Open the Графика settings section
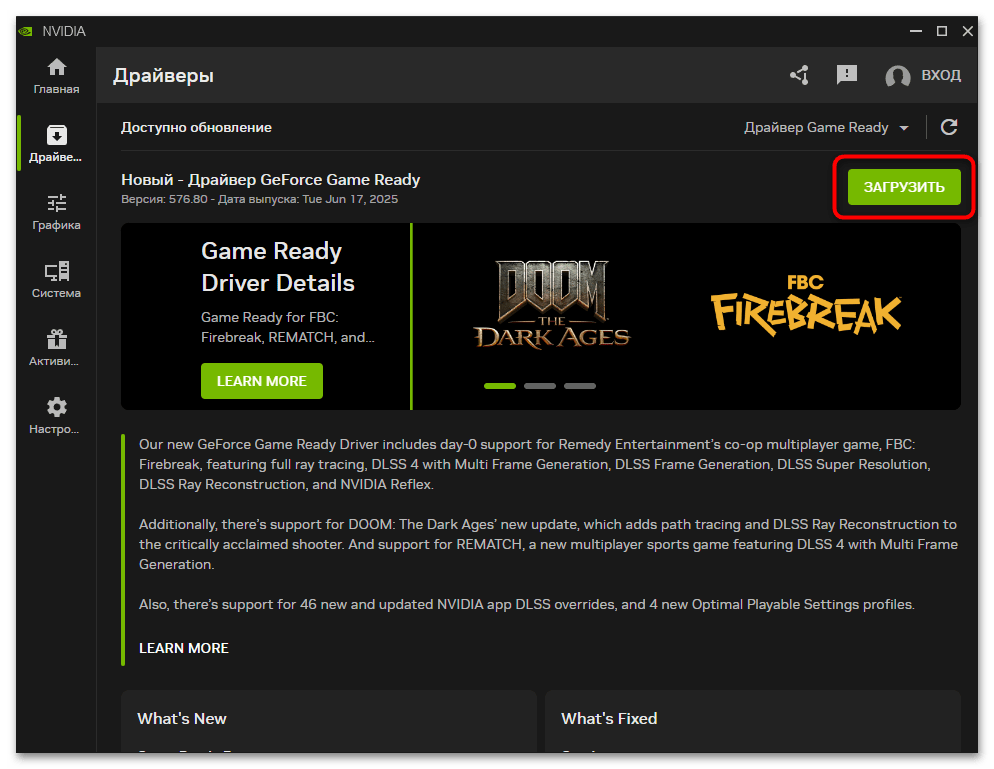 click(x=56, y=212)
